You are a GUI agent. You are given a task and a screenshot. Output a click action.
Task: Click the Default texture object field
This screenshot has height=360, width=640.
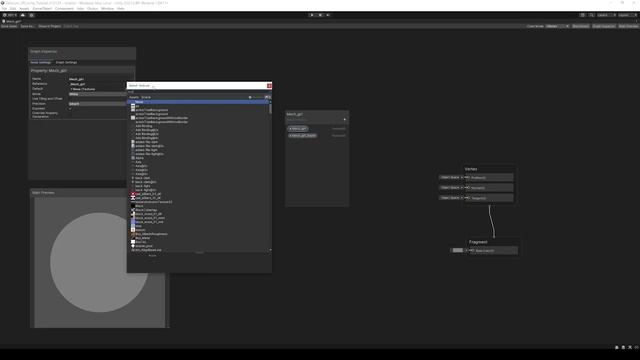[98, 89]
